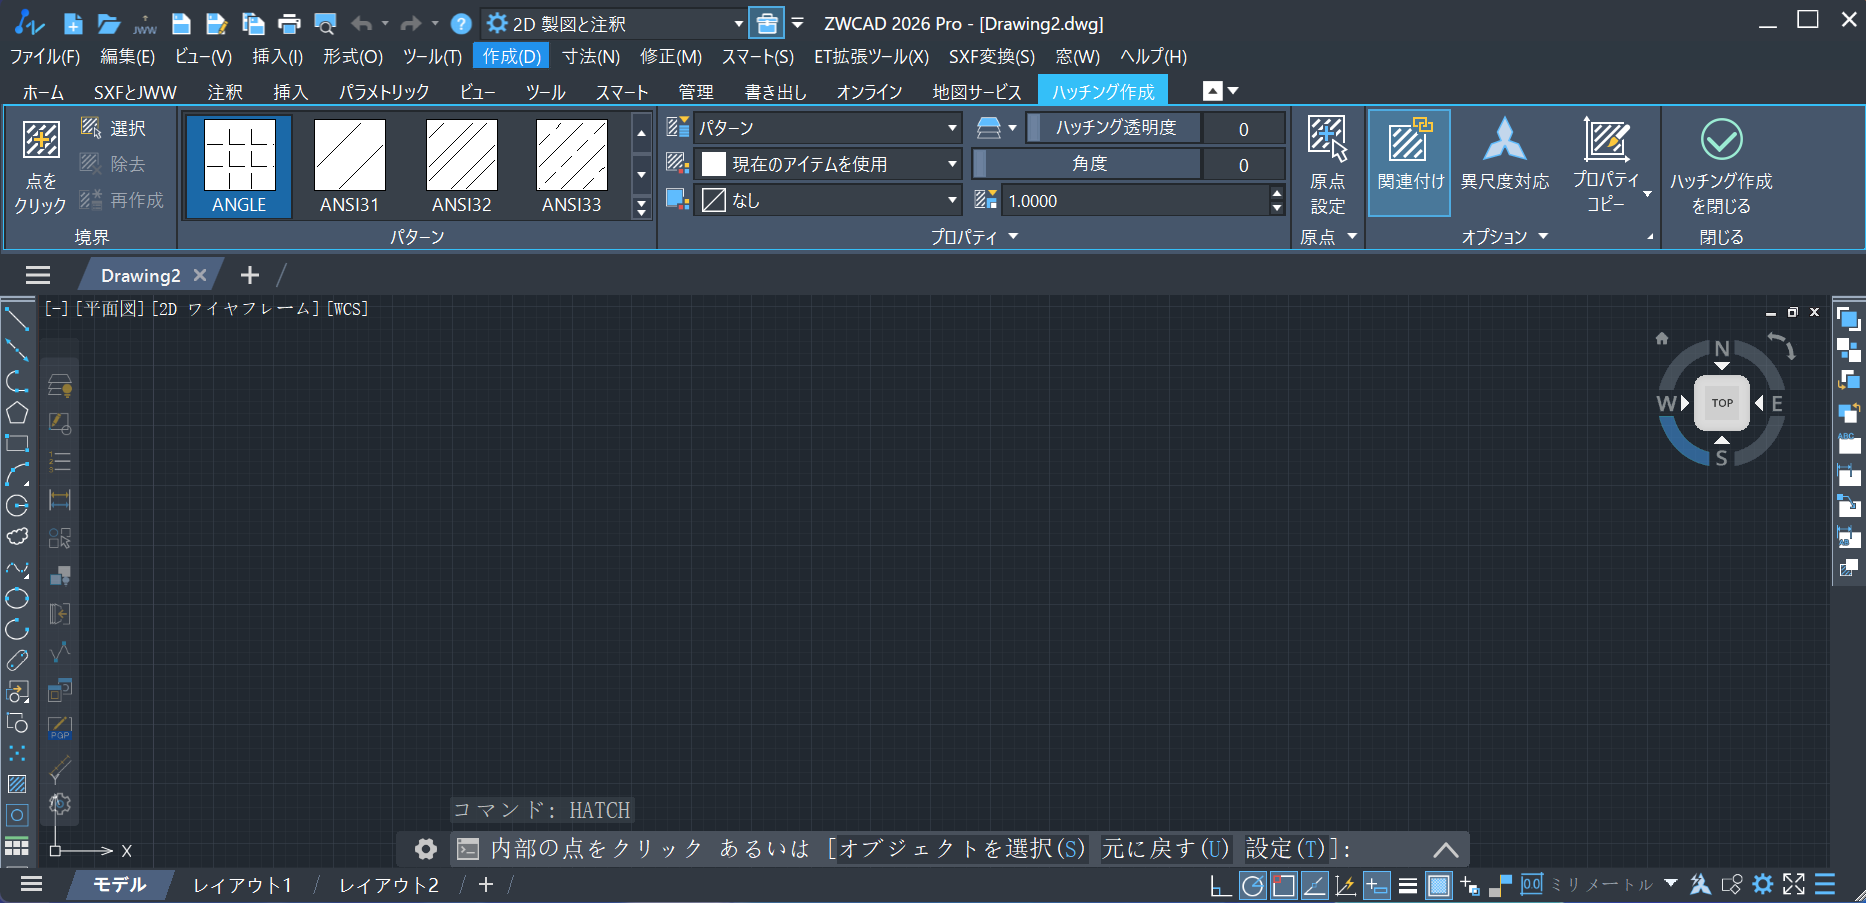
Task: Toggle lineweight display in status bar
Action: [1407, 885]
